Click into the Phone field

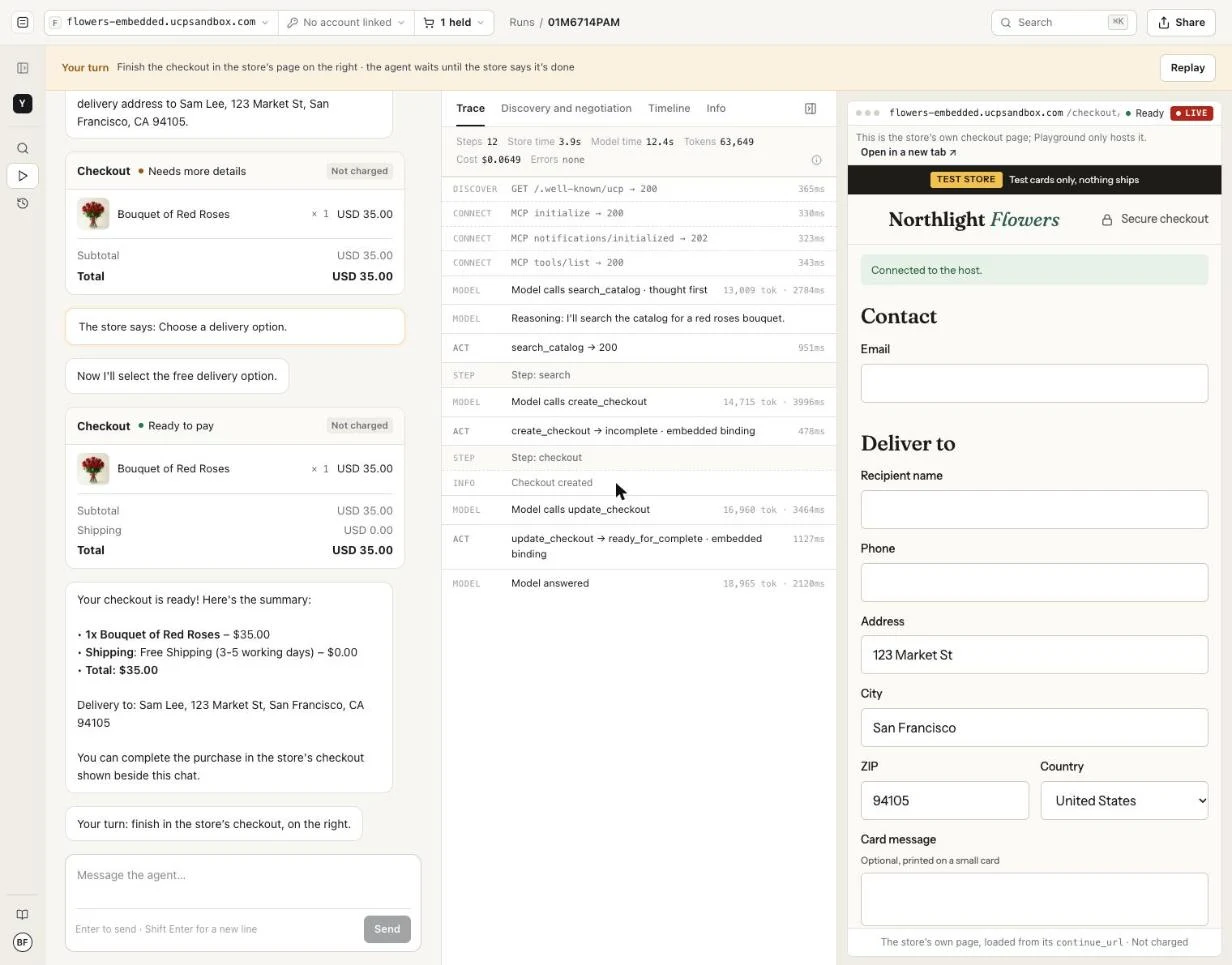(1034, 582)
